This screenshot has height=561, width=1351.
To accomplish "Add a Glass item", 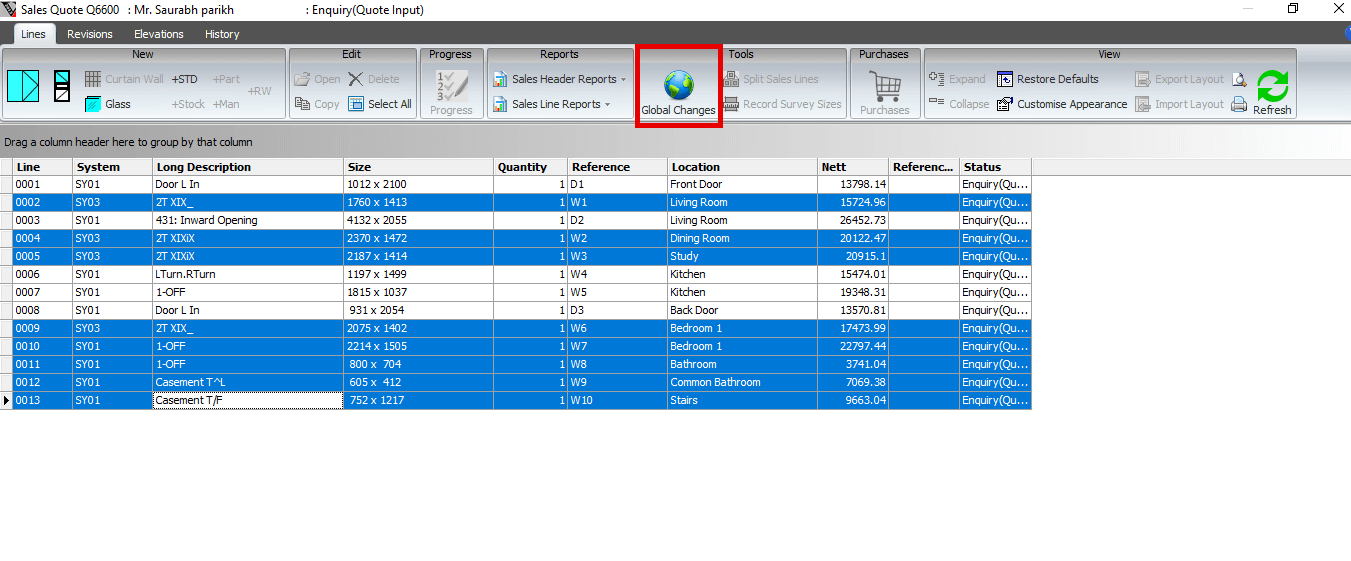I will 108,104.
